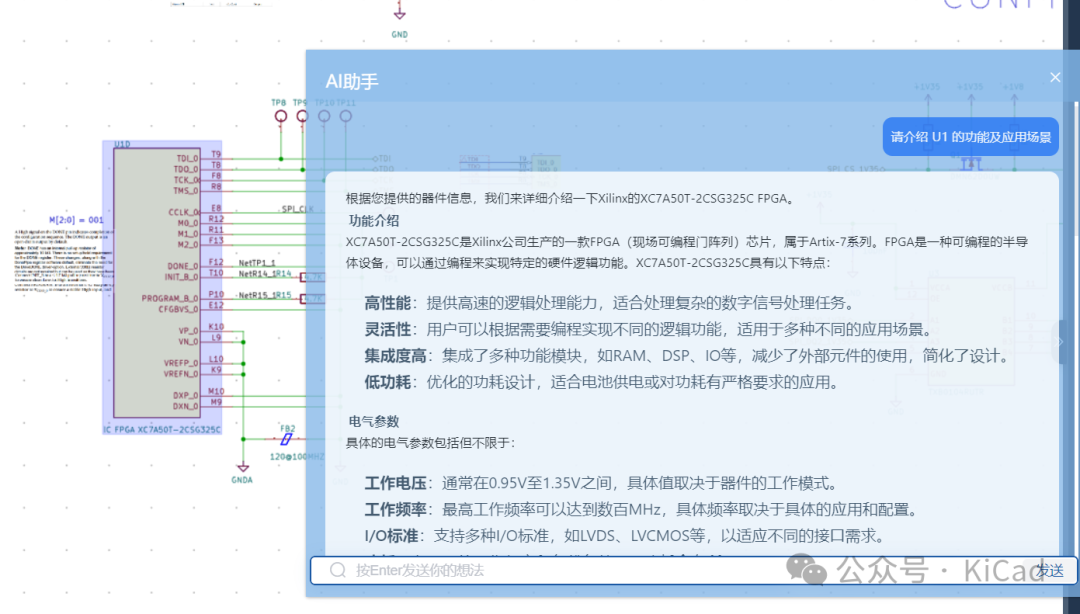Click the bold 工作电压 term
1080x614 pixels.
click(x=395, y=483)
